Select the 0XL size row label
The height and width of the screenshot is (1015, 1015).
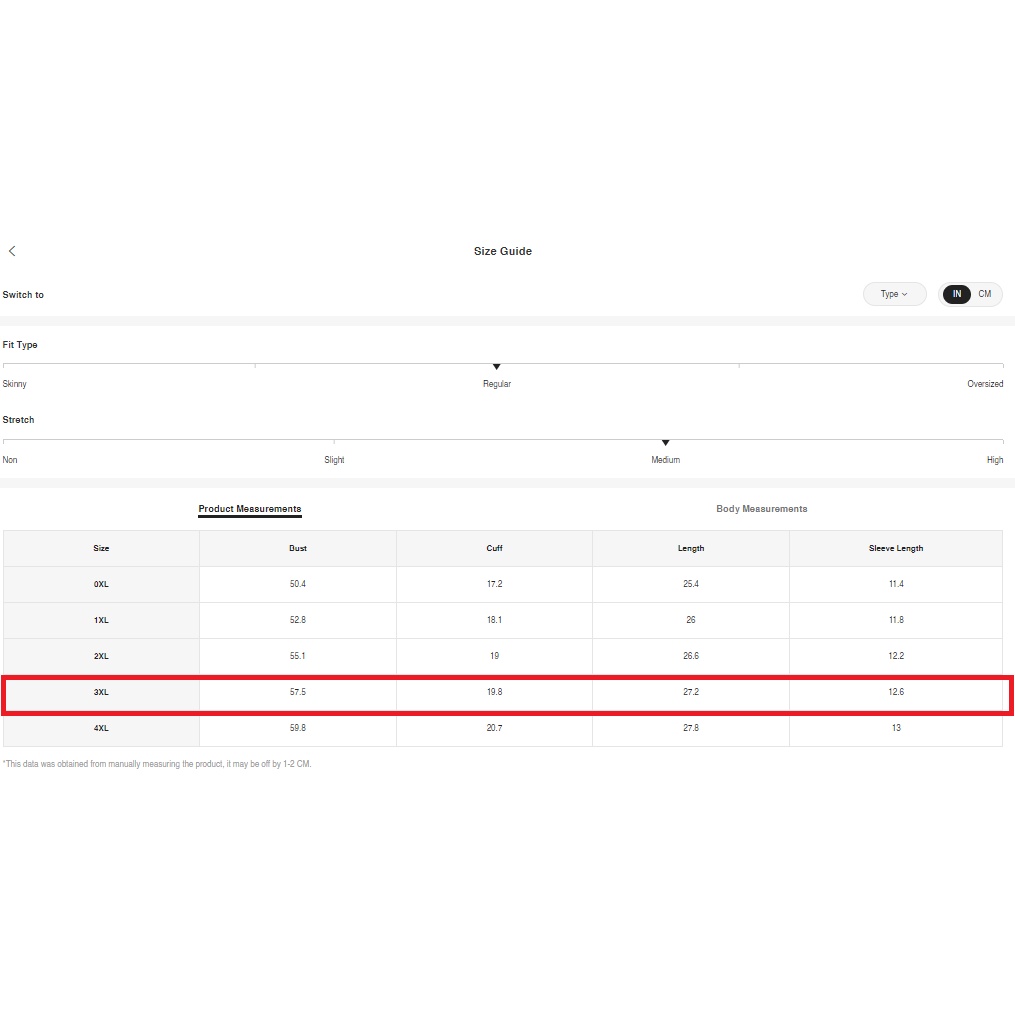coord(101,585)
